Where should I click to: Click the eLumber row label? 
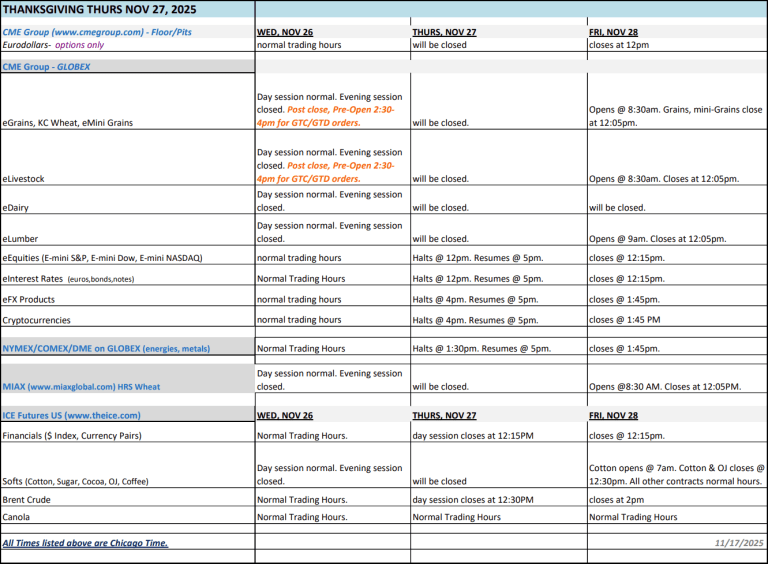21,239
